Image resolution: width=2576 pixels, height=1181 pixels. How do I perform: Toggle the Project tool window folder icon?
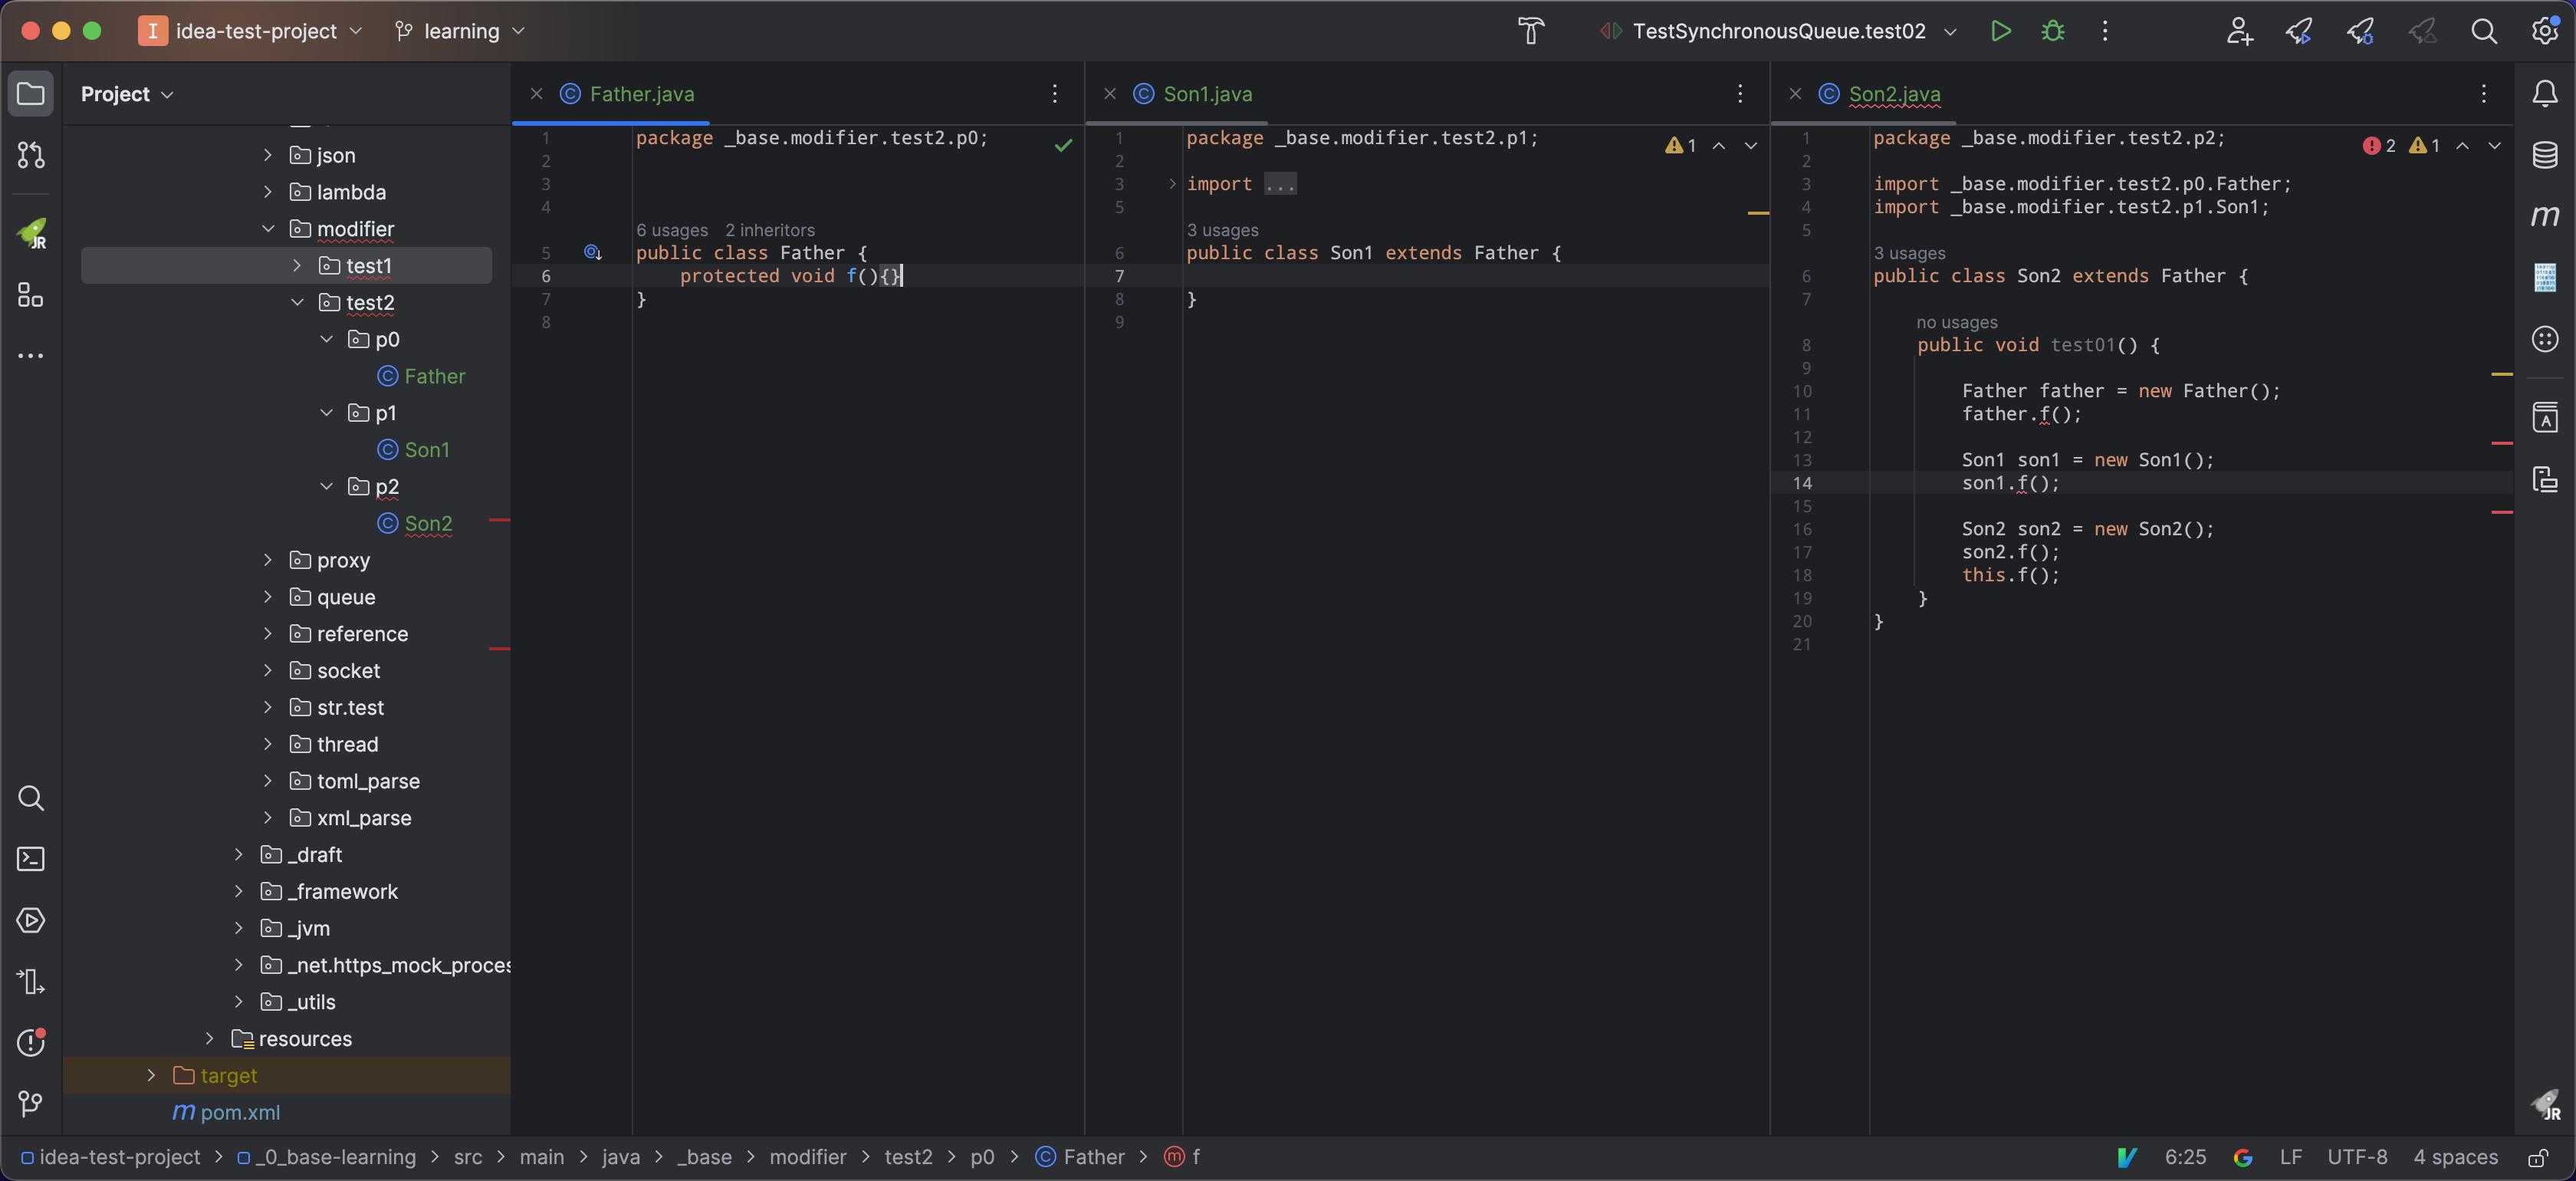coord(30,94)
